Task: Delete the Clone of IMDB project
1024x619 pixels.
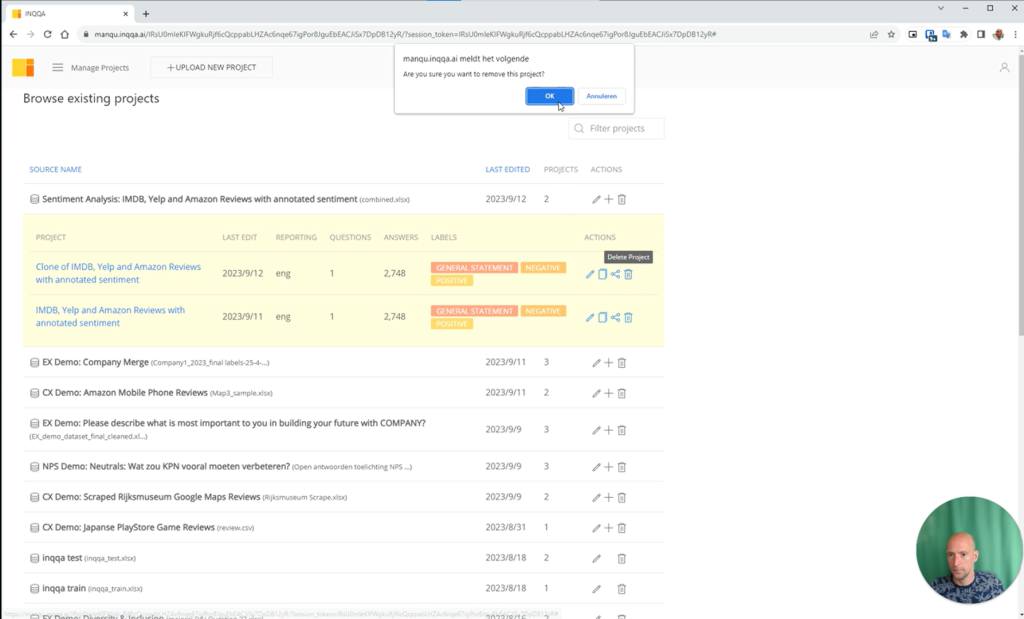Action: 628,274
